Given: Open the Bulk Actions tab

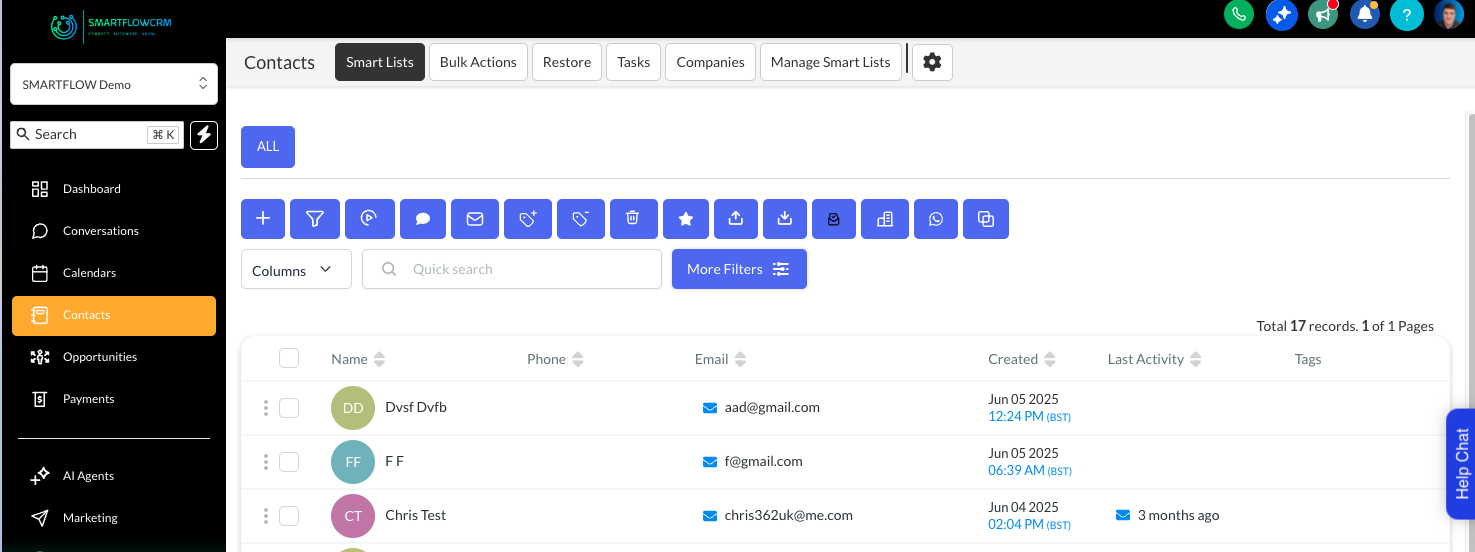Looking at the screenshot, I should [x=478, y=62].
